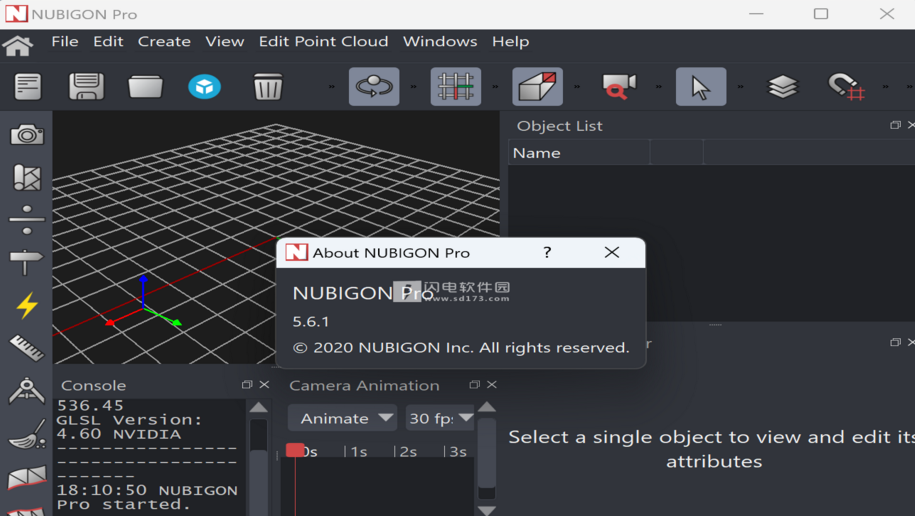Open the Animate dropdown
The image size is (915, 516).
click(343, 418)
